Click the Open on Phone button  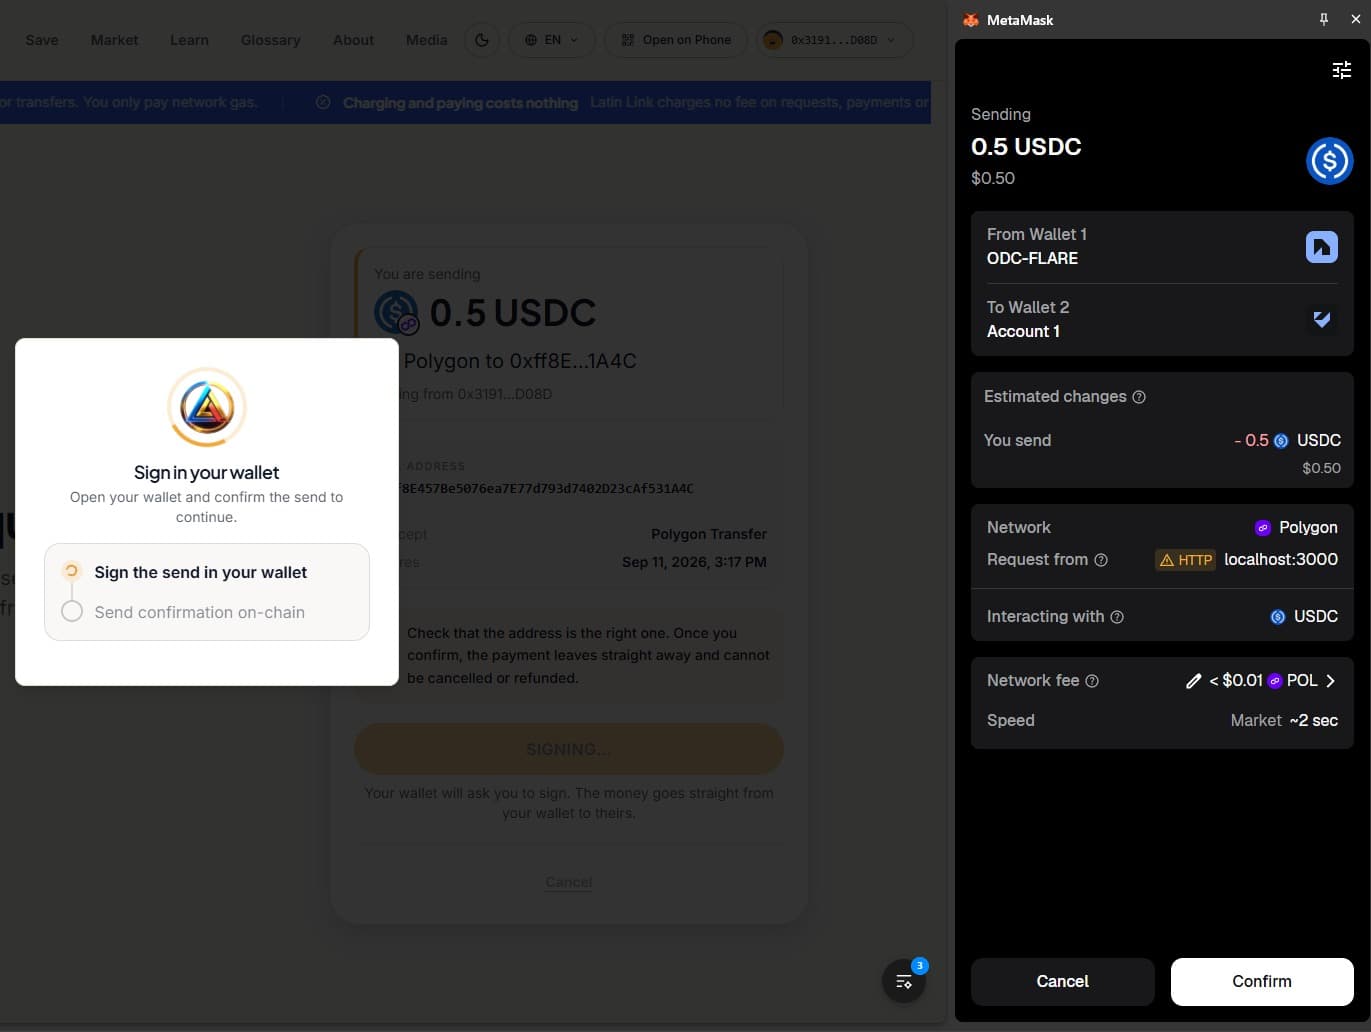pyautogui.click(x=676, y=40)
